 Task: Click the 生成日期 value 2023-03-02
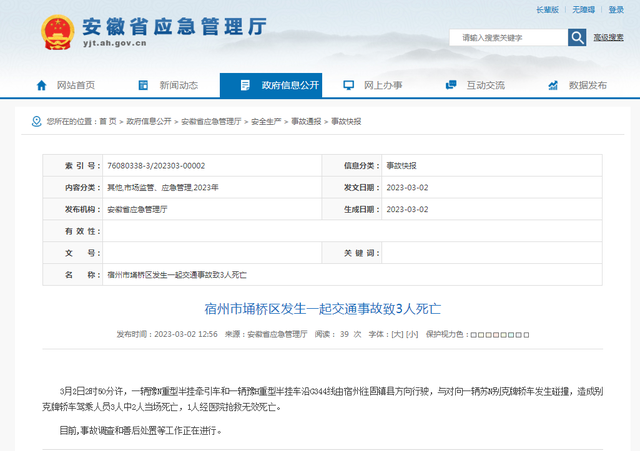(x=407, y=209)
